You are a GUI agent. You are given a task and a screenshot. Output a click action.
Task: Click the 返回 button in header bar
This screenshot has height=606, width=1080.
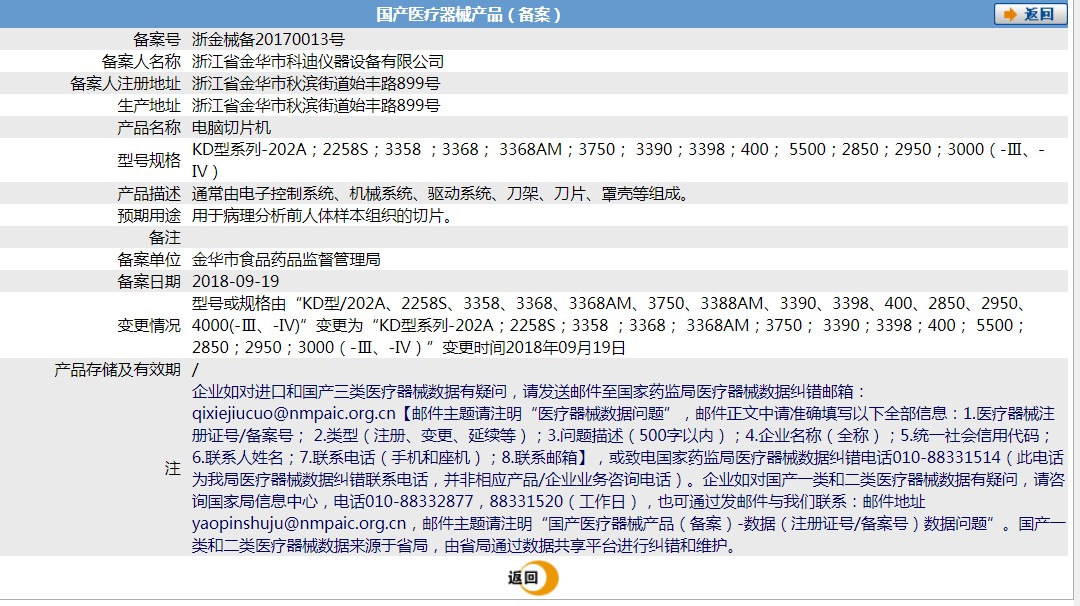click(1030, 14)
